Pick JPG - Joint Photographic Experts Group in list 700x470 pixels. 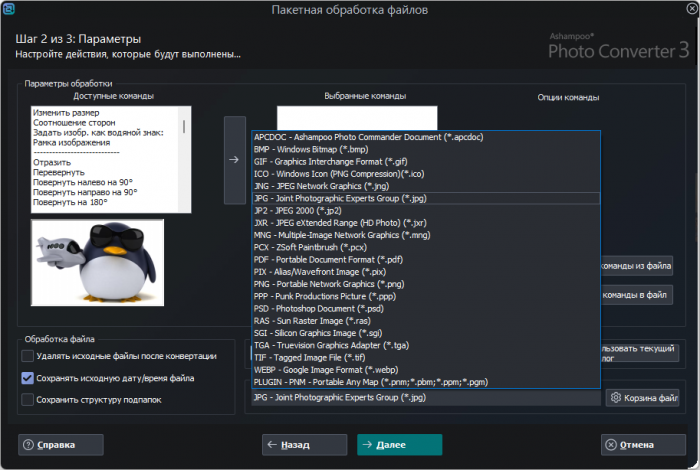click(426, 198)
